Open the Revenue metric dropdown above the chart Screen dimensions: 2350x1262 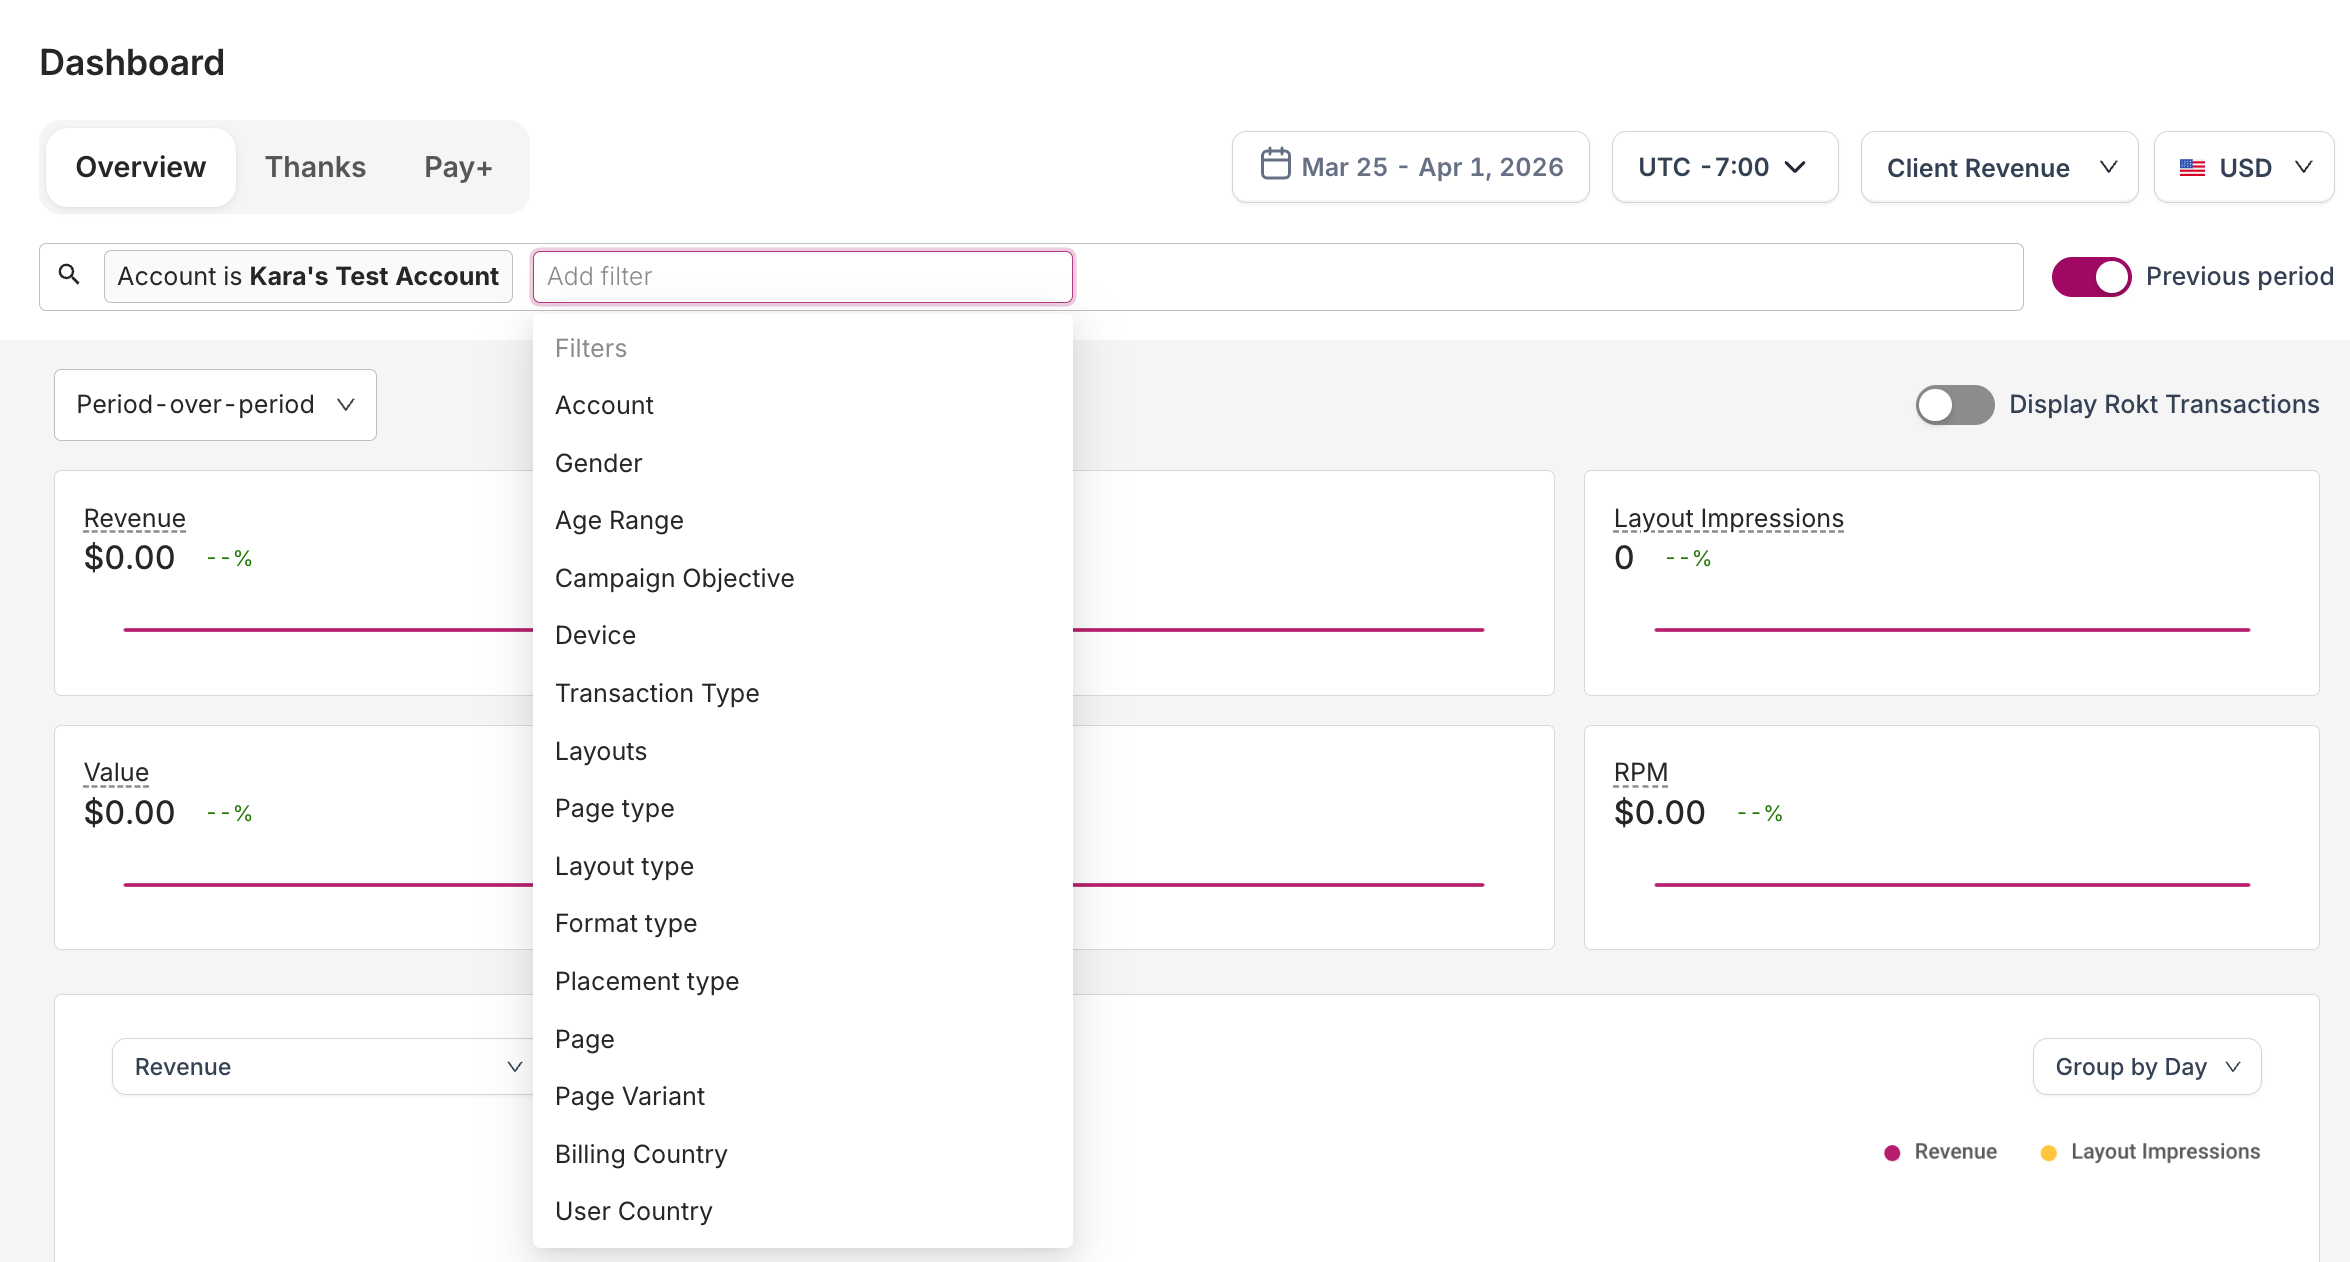click(x=322, y=1066)
